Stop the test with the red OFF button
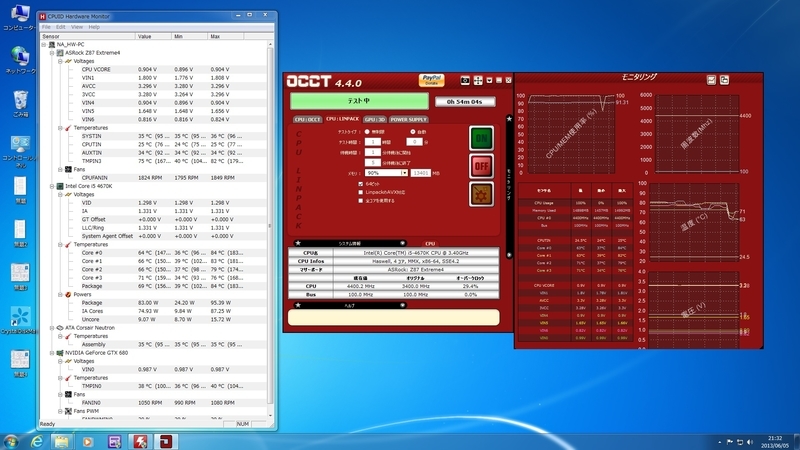The image size is (800, 450). (481, 166)
